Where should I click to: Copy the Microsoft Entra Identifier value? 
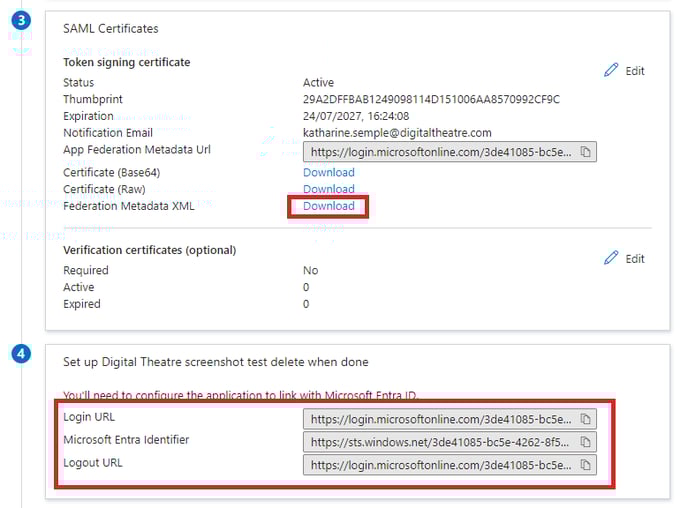[x=585, y=442]
